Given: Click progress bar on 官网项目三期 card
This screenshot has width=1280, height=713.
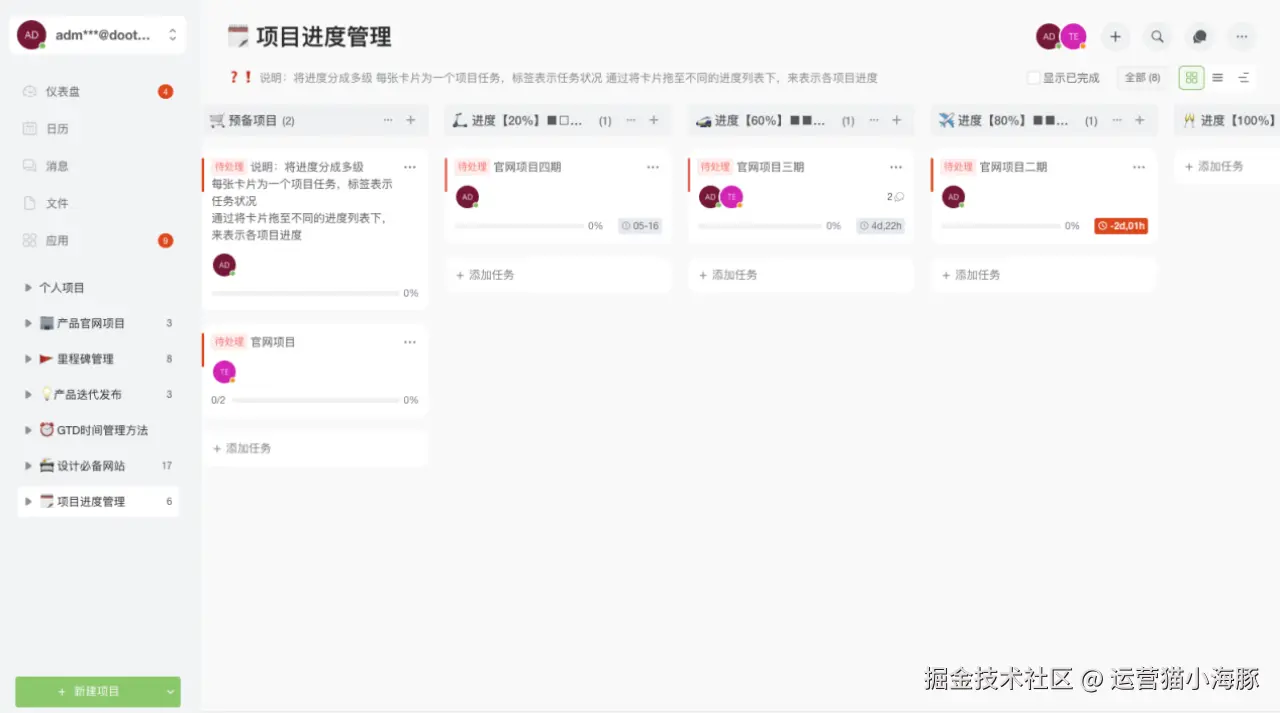Looking at the screenshot, I should click(762, 226).
